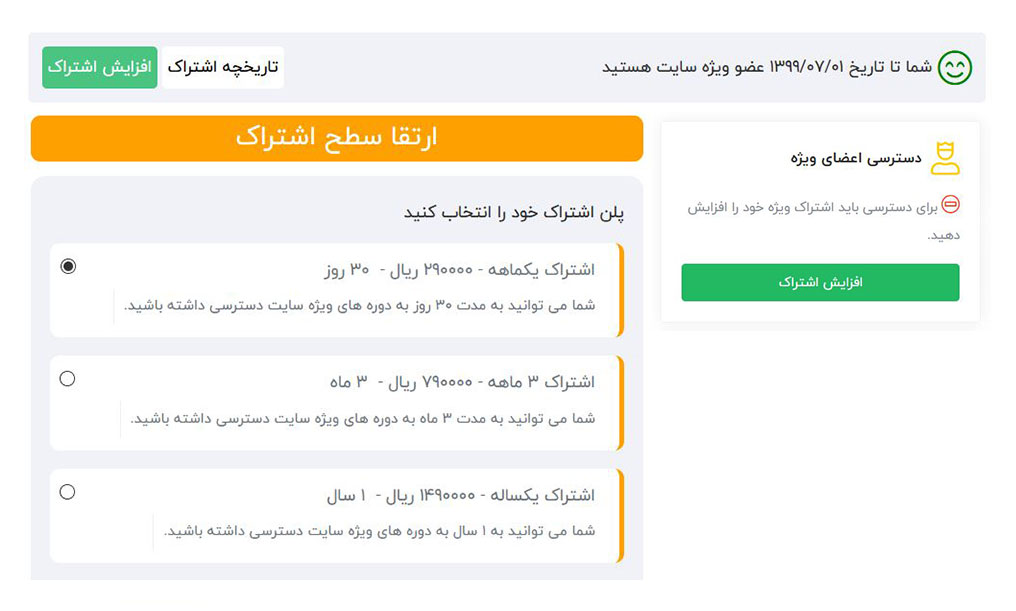Select the 3-month 790000 rial subscription radio
The height and width of the screenshot is (611, 1016).
67,379
